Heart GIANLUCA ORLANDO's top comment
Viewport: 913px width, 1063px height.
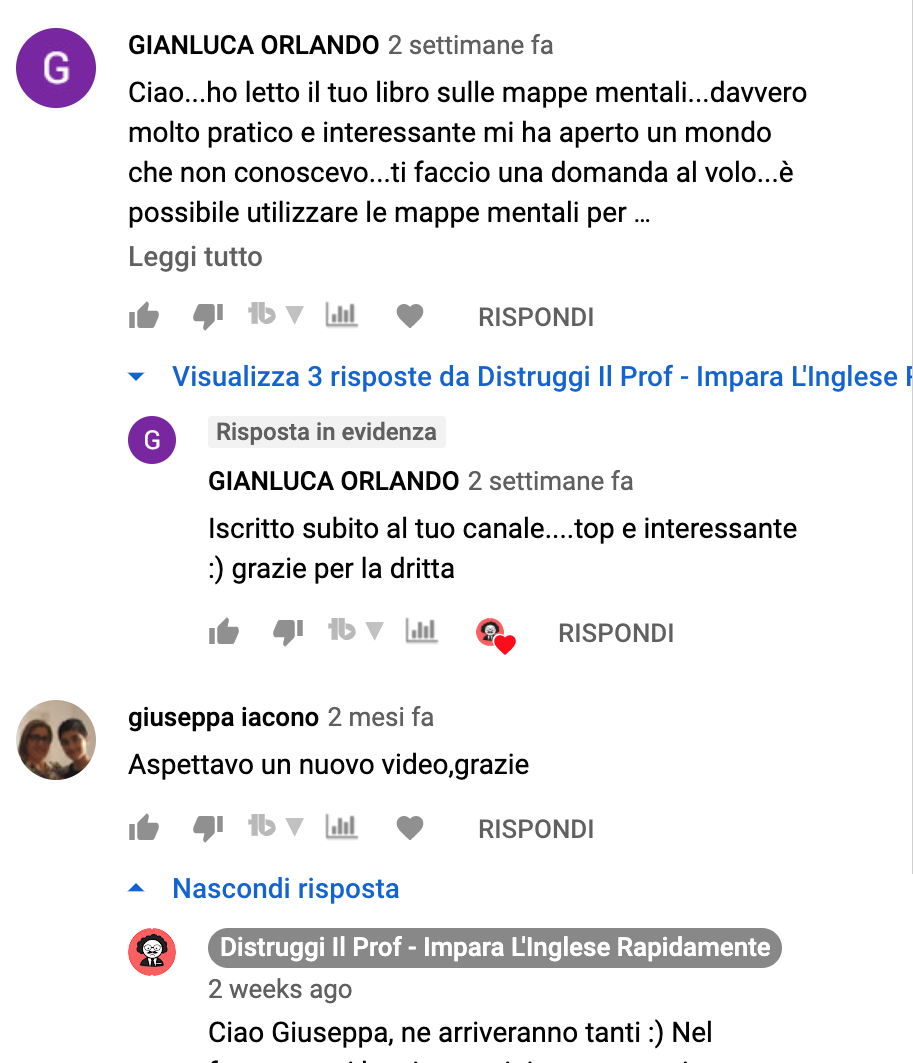(x=410, y=316)
